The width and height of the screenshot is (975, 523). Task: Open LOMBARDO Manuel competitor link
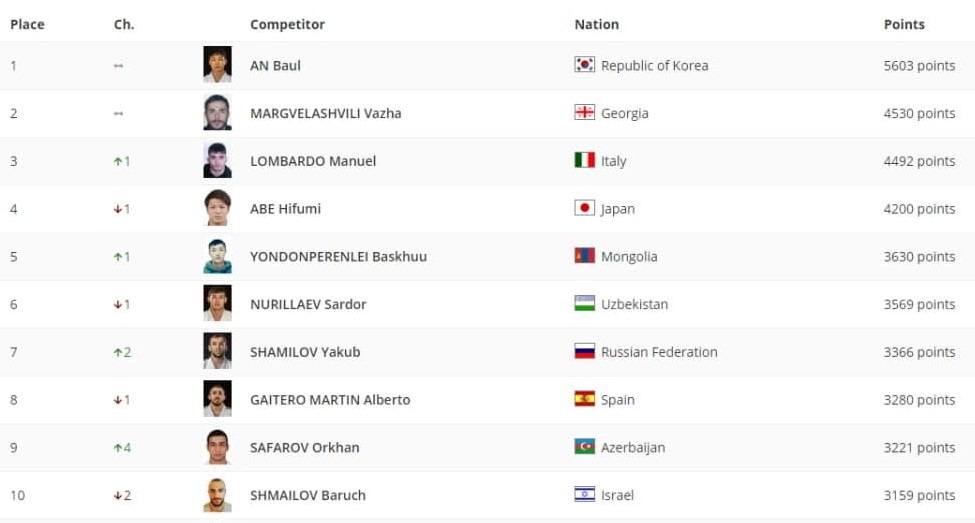[x=313, y=161]
